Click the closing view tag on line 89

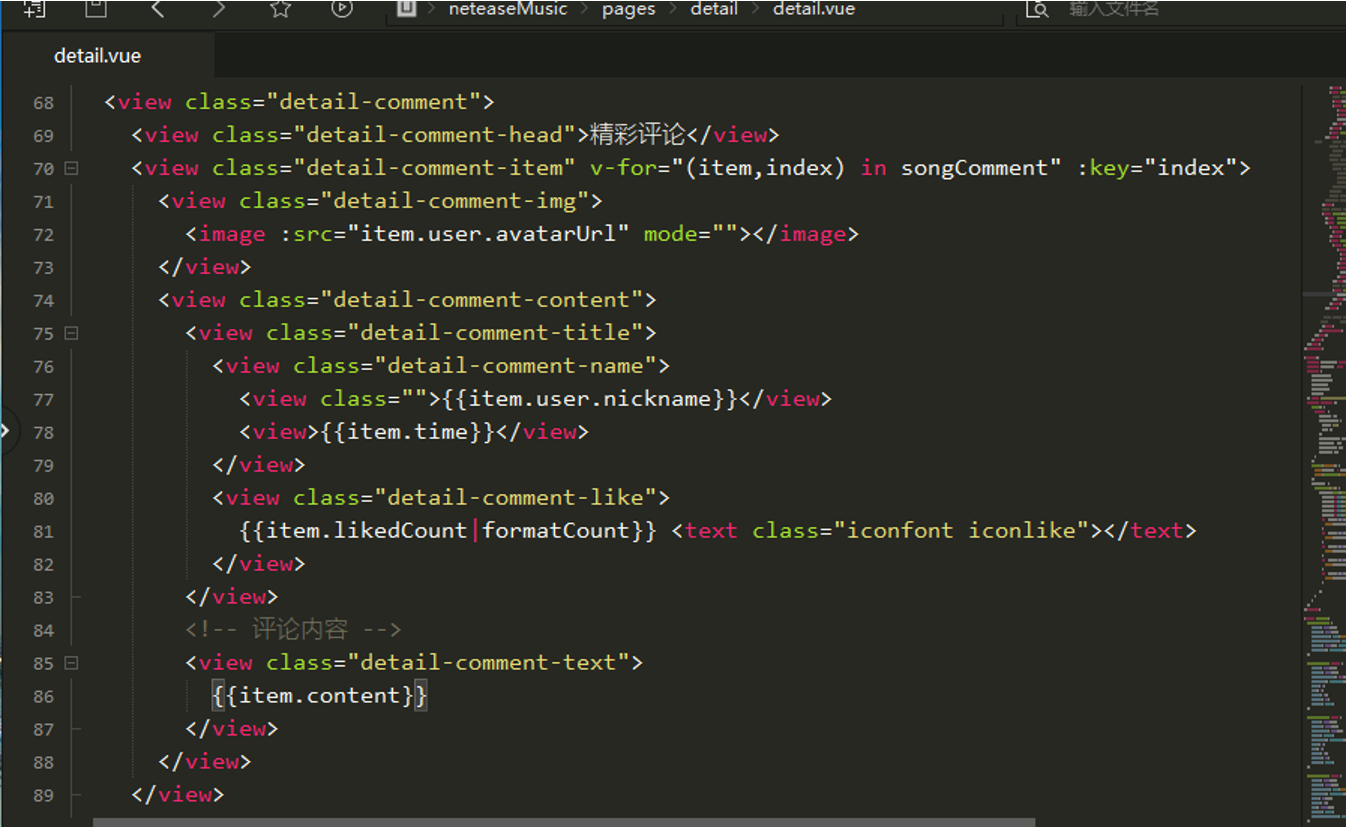click(177, 794)
